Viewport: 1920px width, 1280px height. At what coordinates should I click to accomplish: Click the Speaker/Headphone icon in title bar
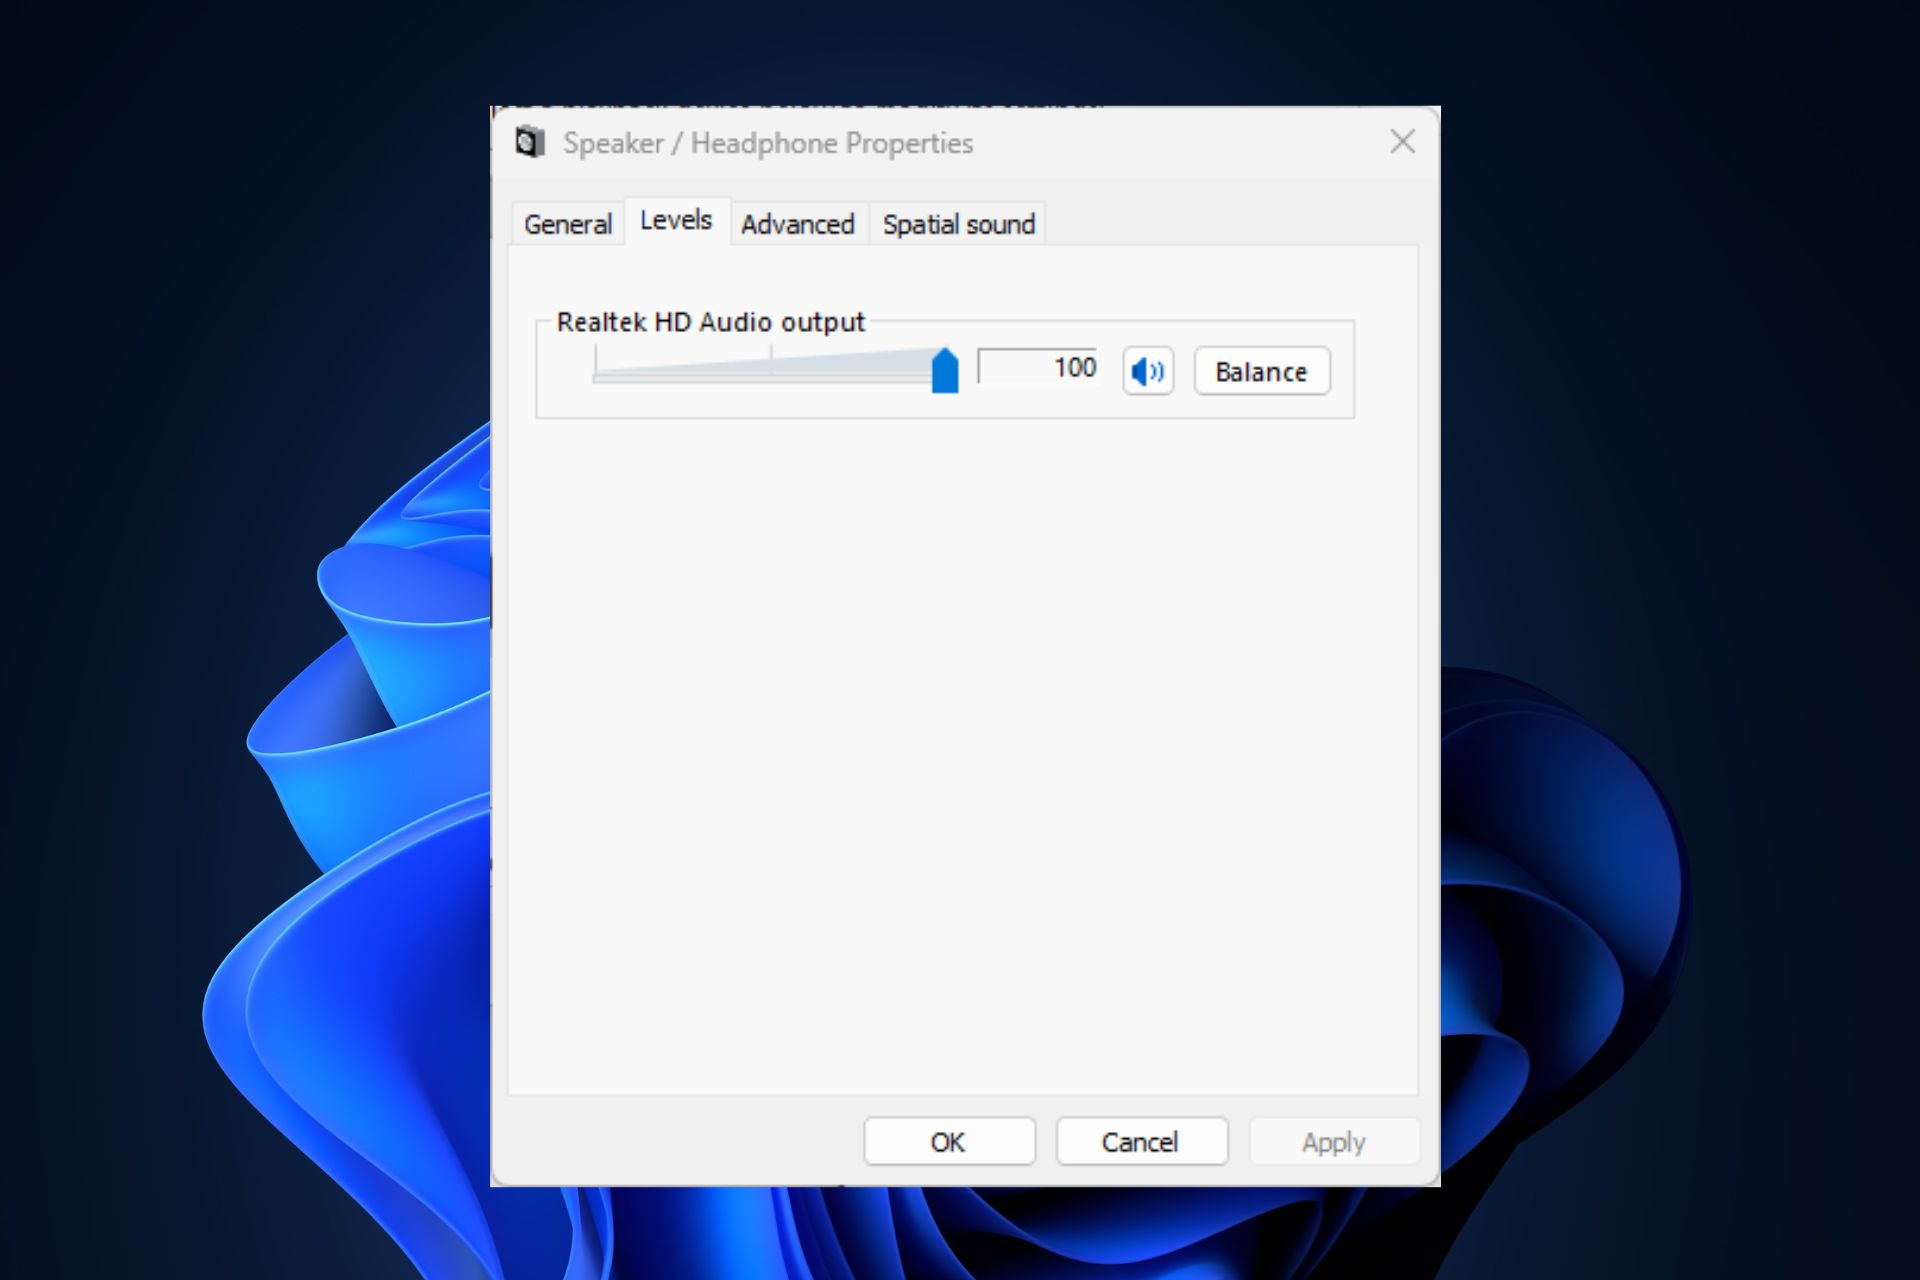531,140
